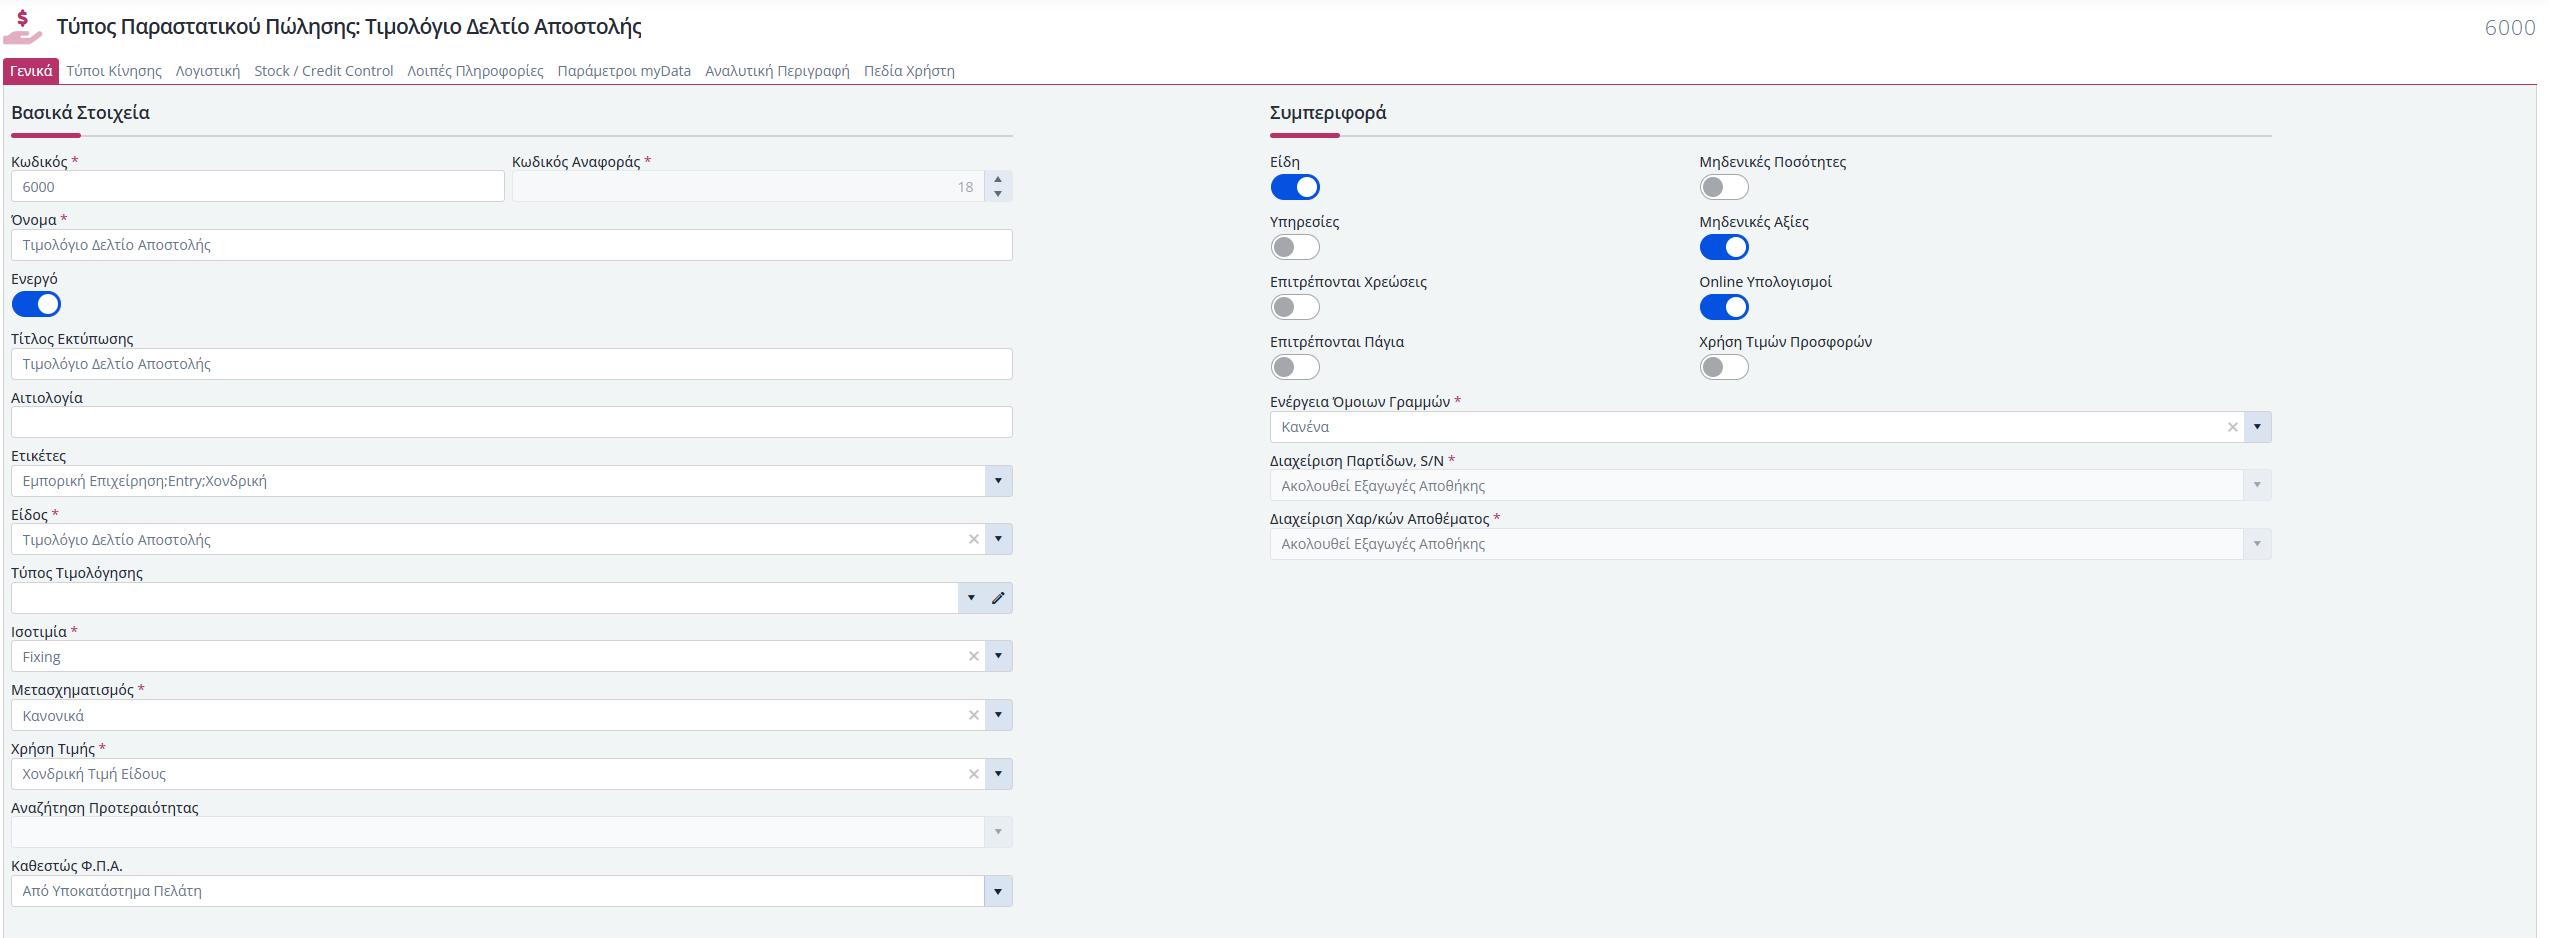Open the Είδος dropdown arrow
The width and height of the screenshot is (2549, 938).
[998, 540]
